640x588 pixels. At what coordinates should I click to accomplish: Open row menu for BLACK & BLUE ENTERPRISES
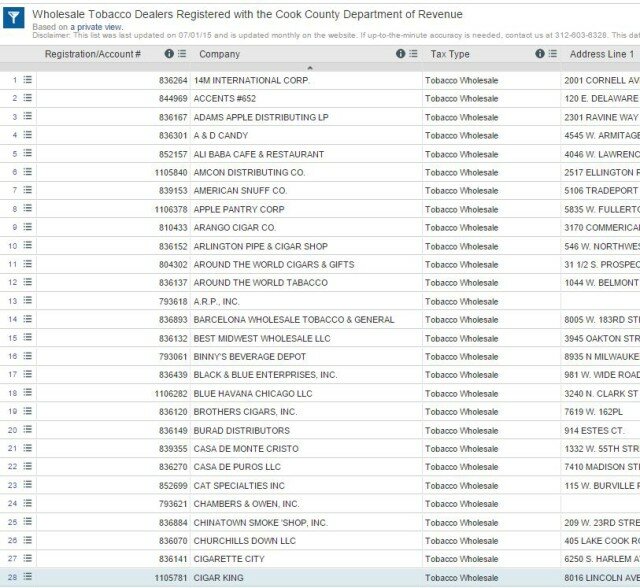[x=27, y=374]
